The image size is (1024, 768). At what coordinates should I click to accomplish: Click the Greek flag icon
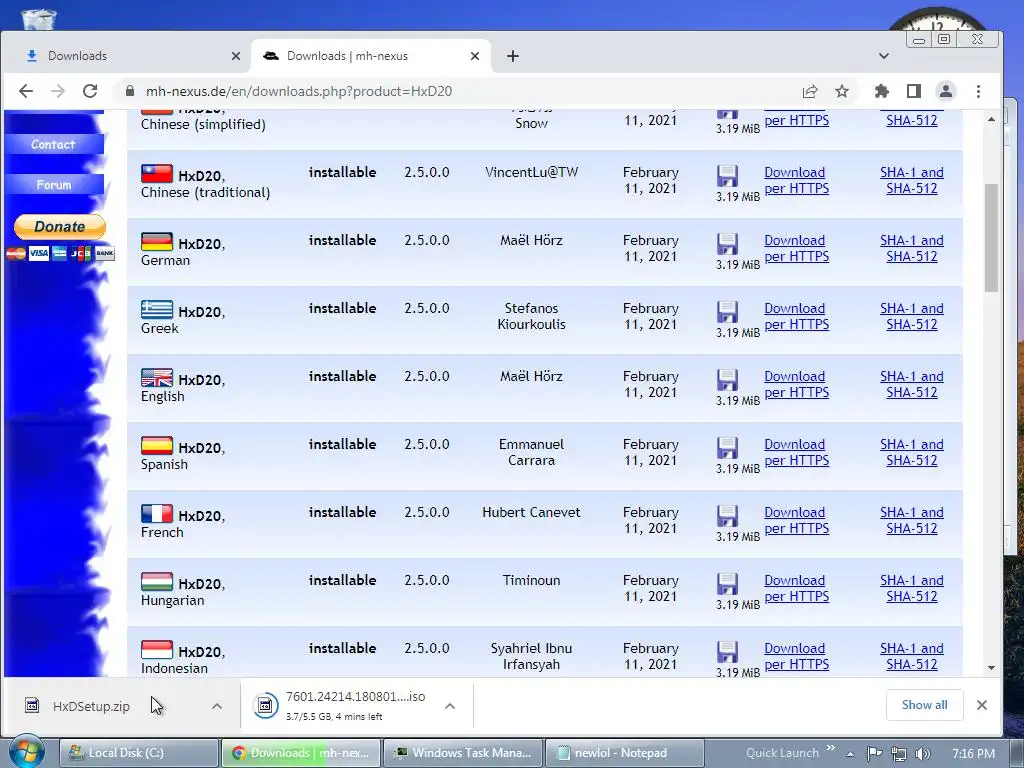(x=157, y=310)
